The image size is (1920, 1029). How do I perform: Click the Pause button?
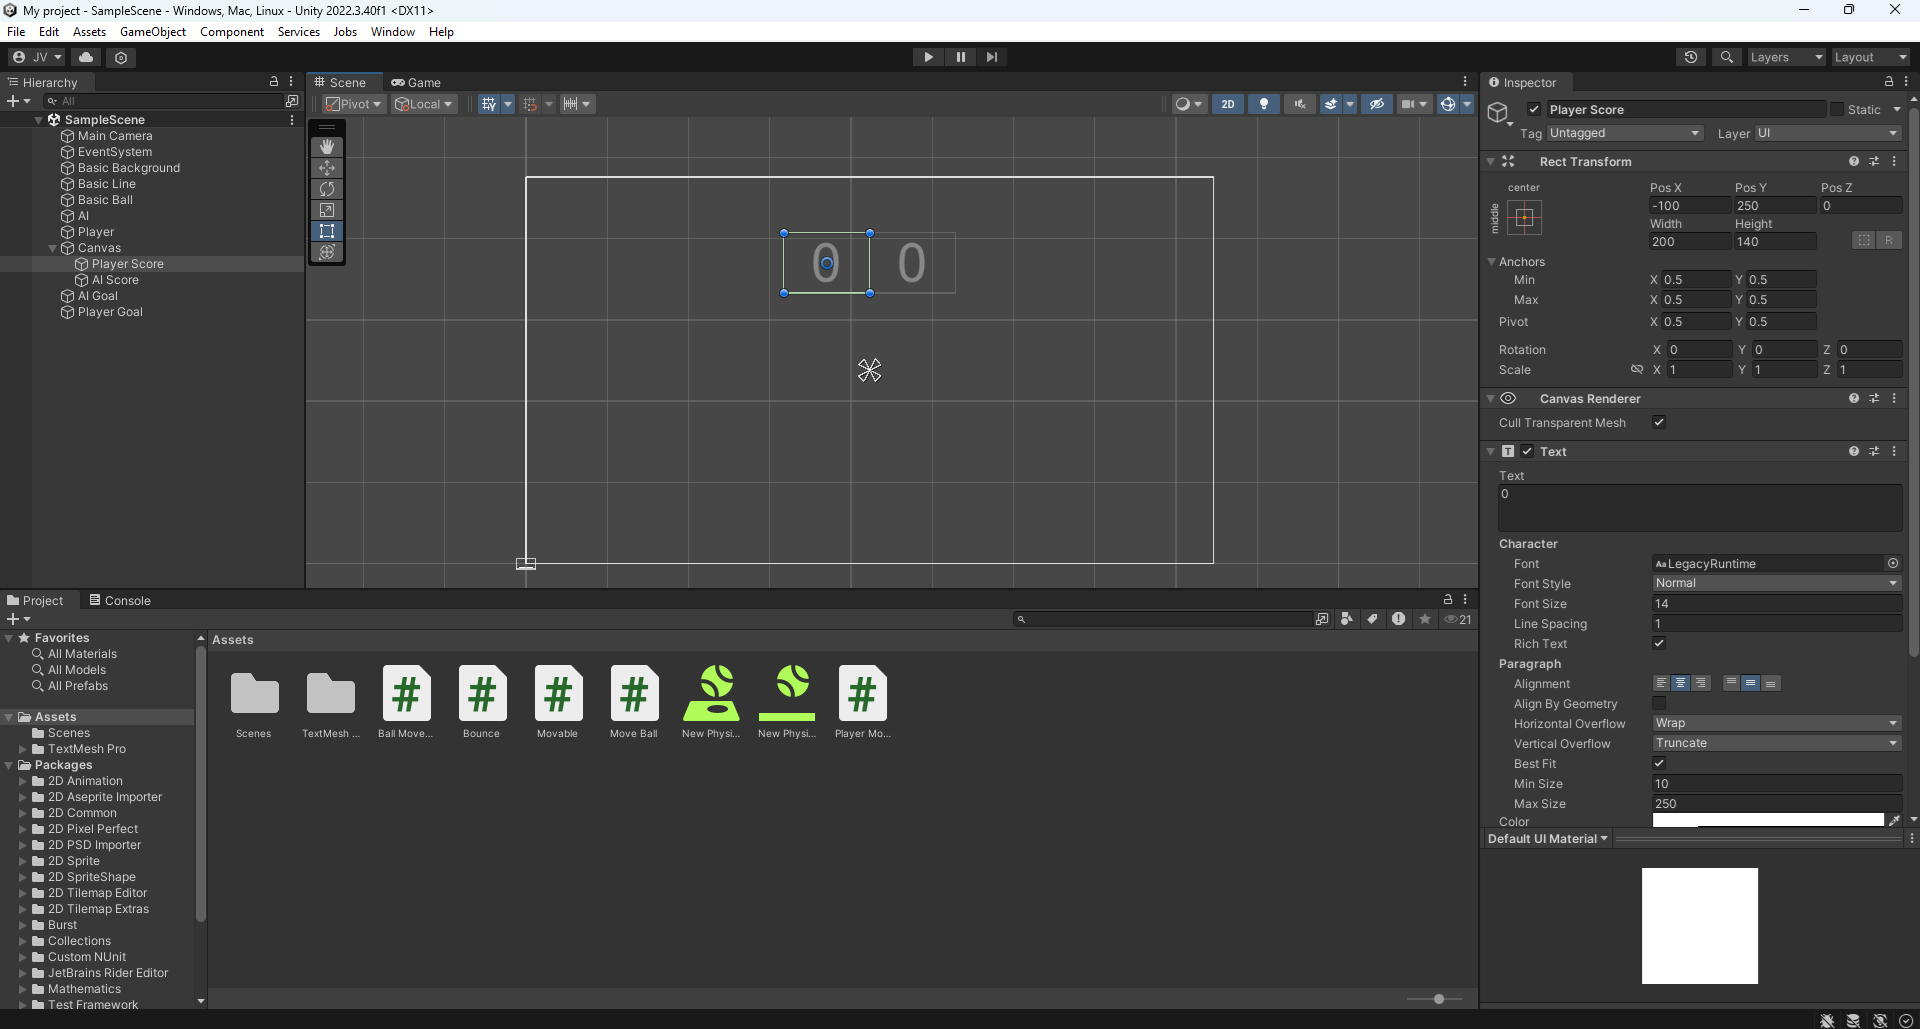[x=959, y=56]
